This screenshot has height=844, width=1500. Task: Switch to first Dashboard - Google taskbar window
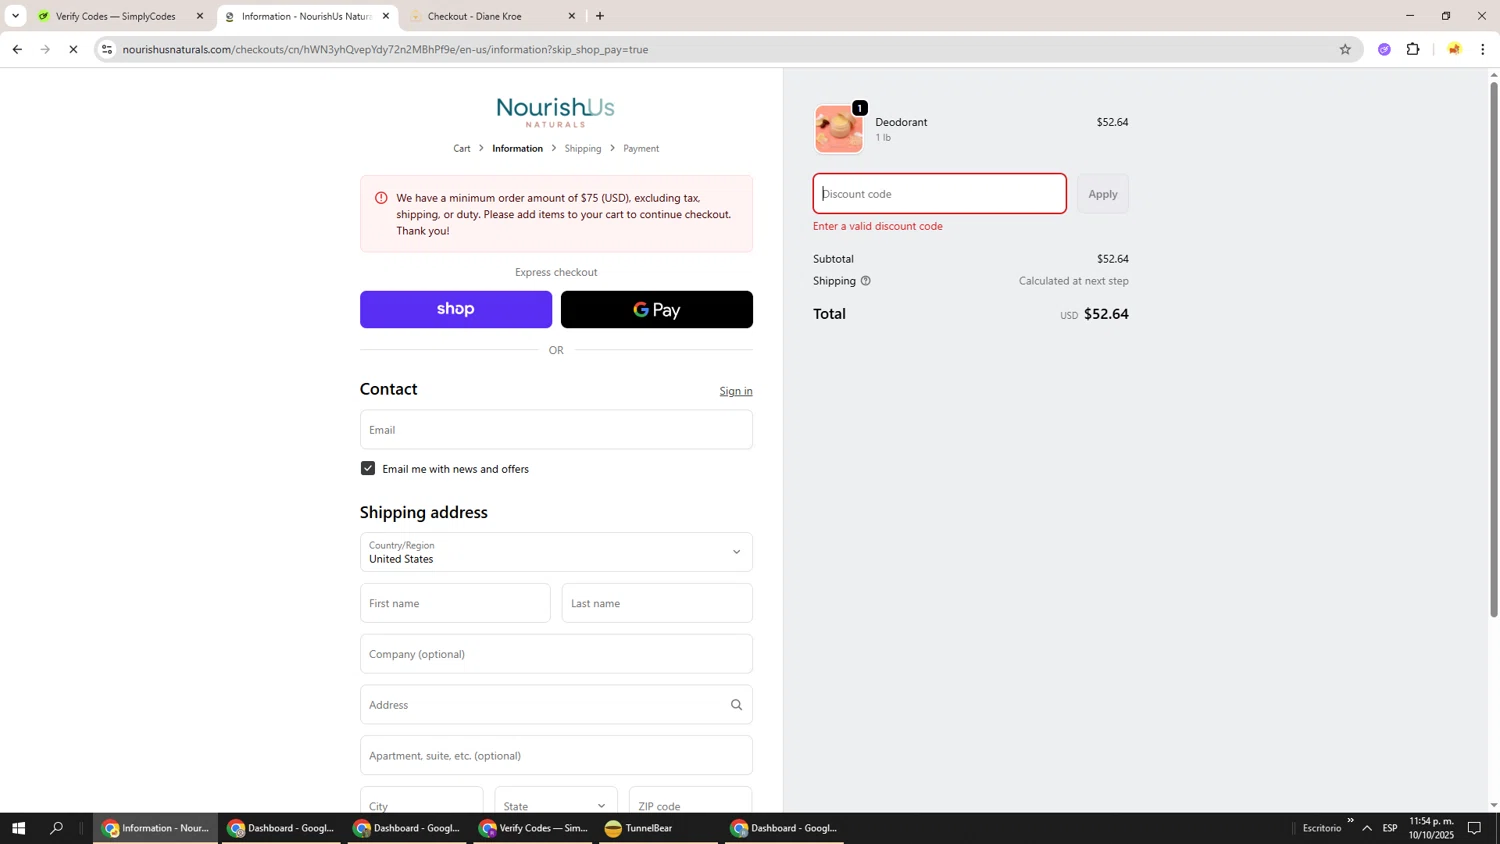(282, 828)
